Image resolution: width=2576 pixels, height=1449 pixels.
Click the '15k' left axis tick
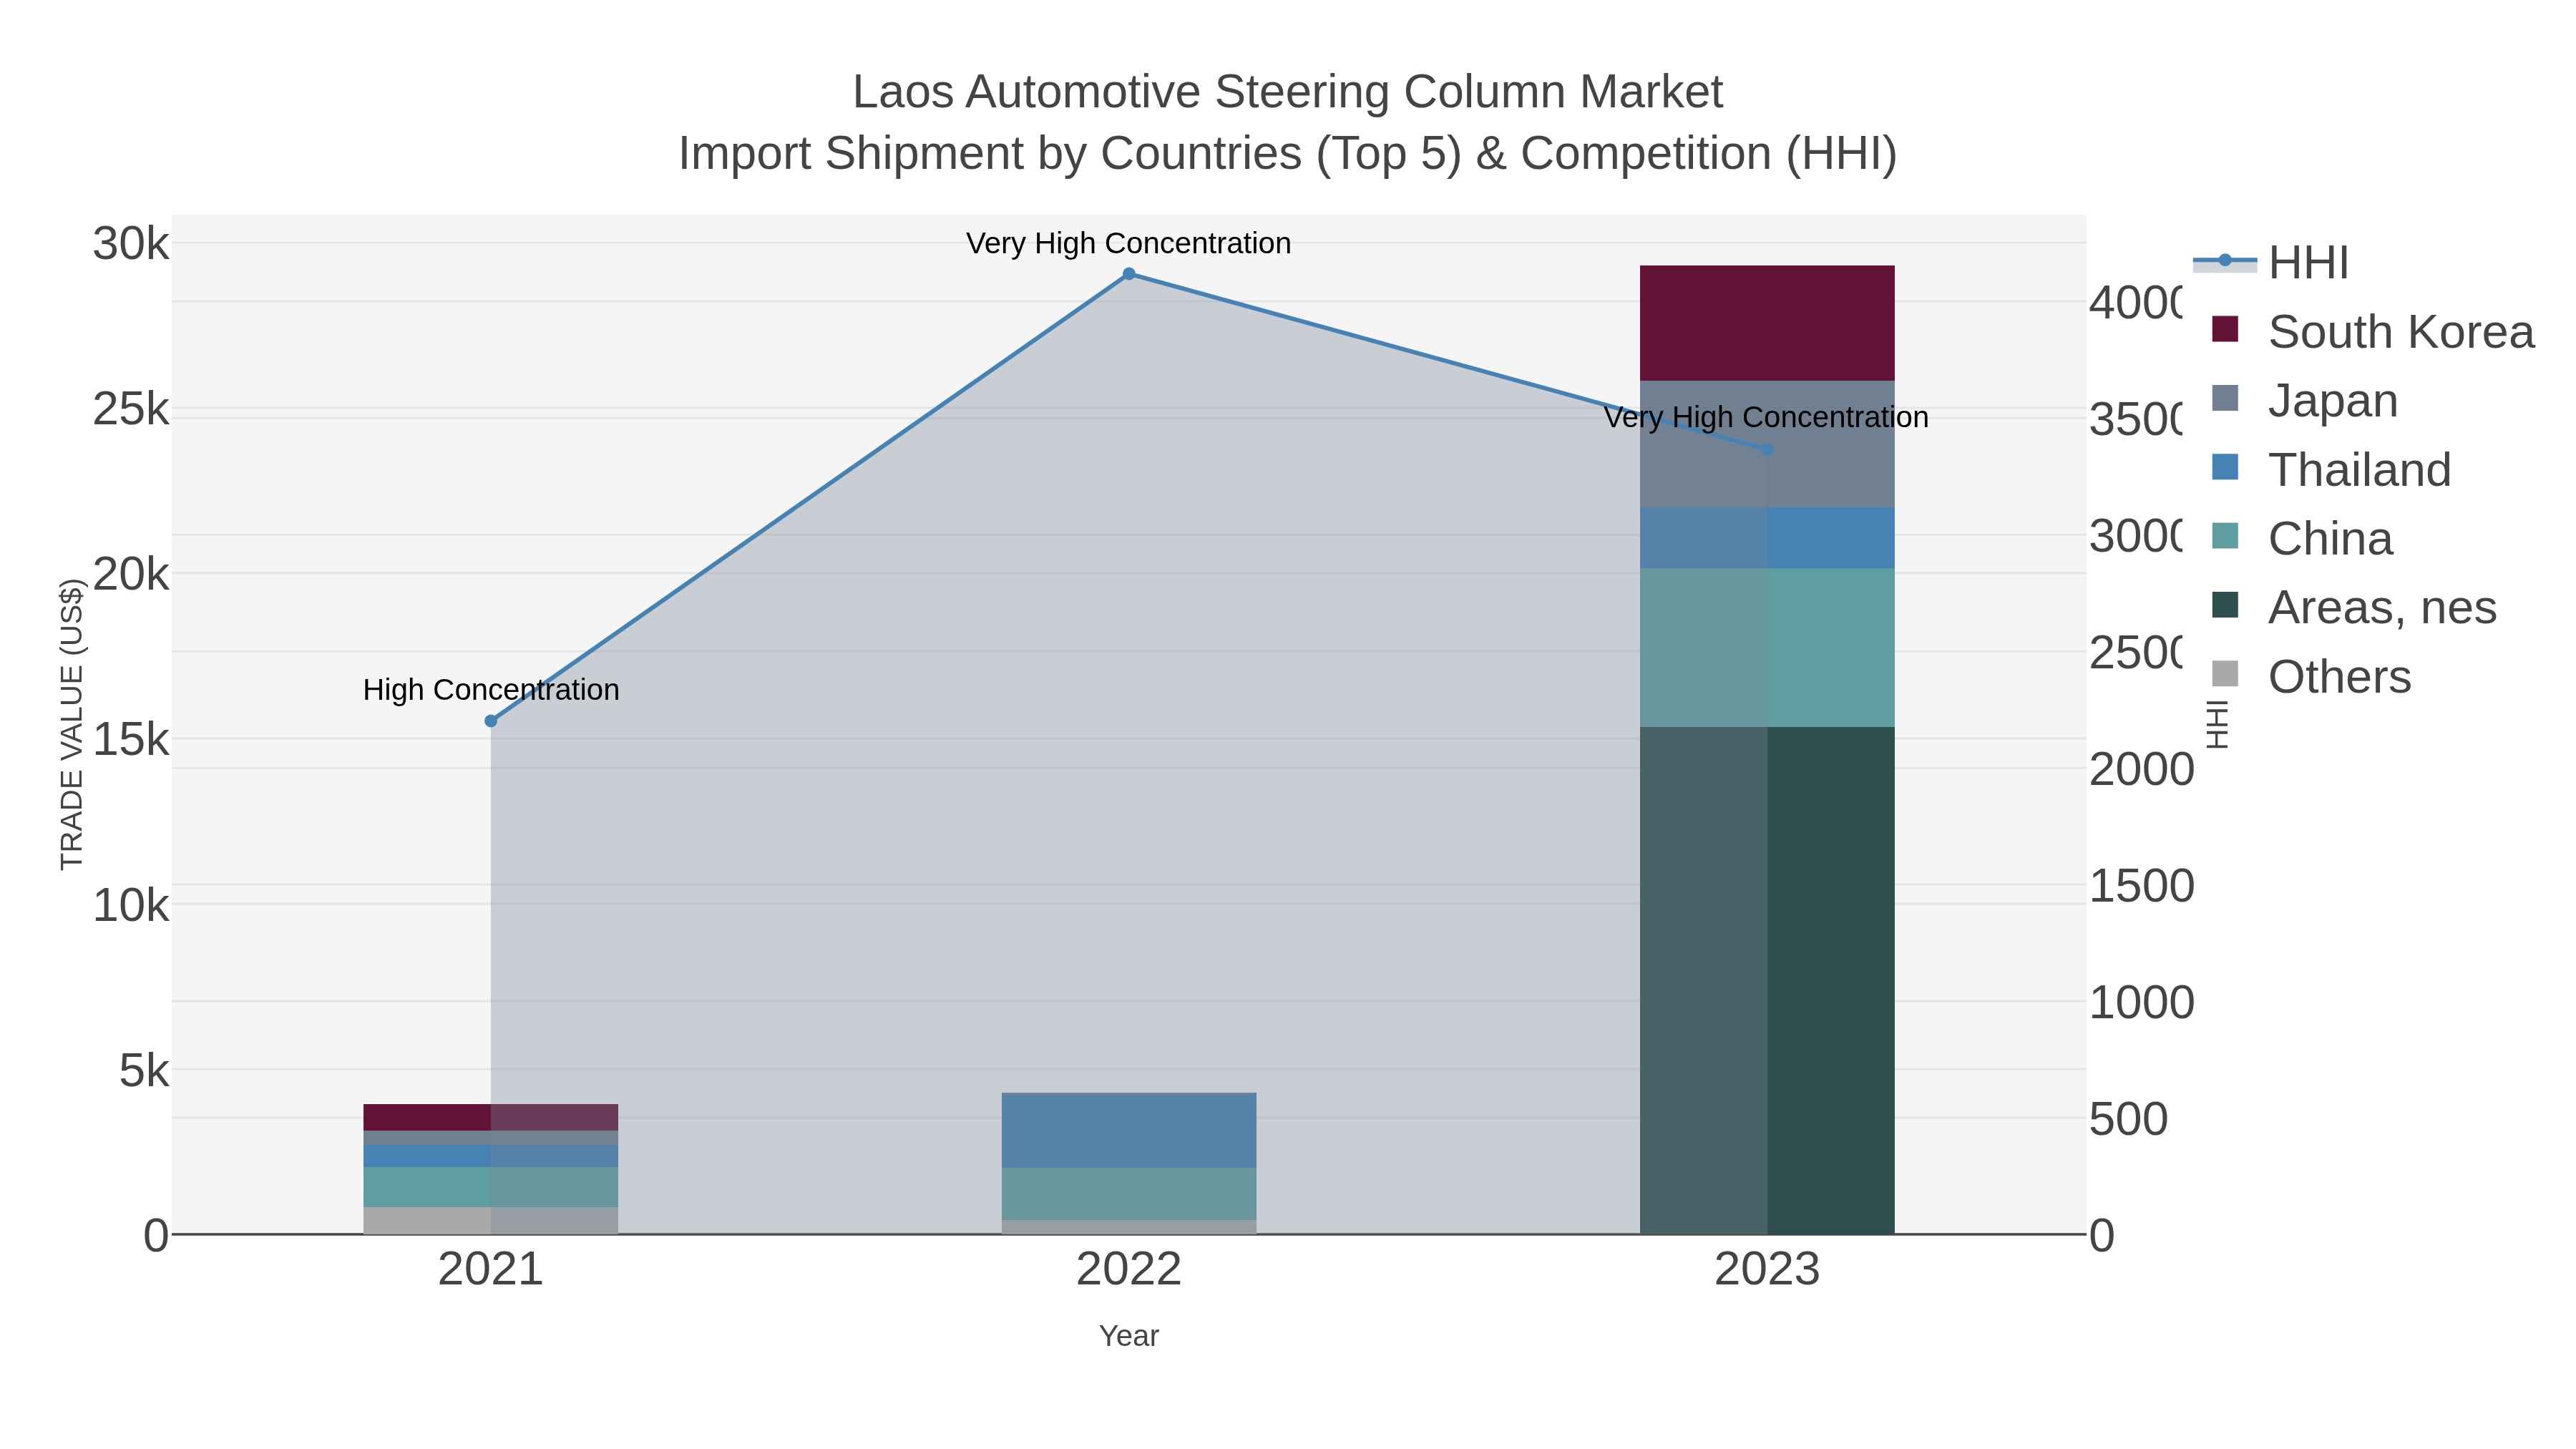coord(131,740)
